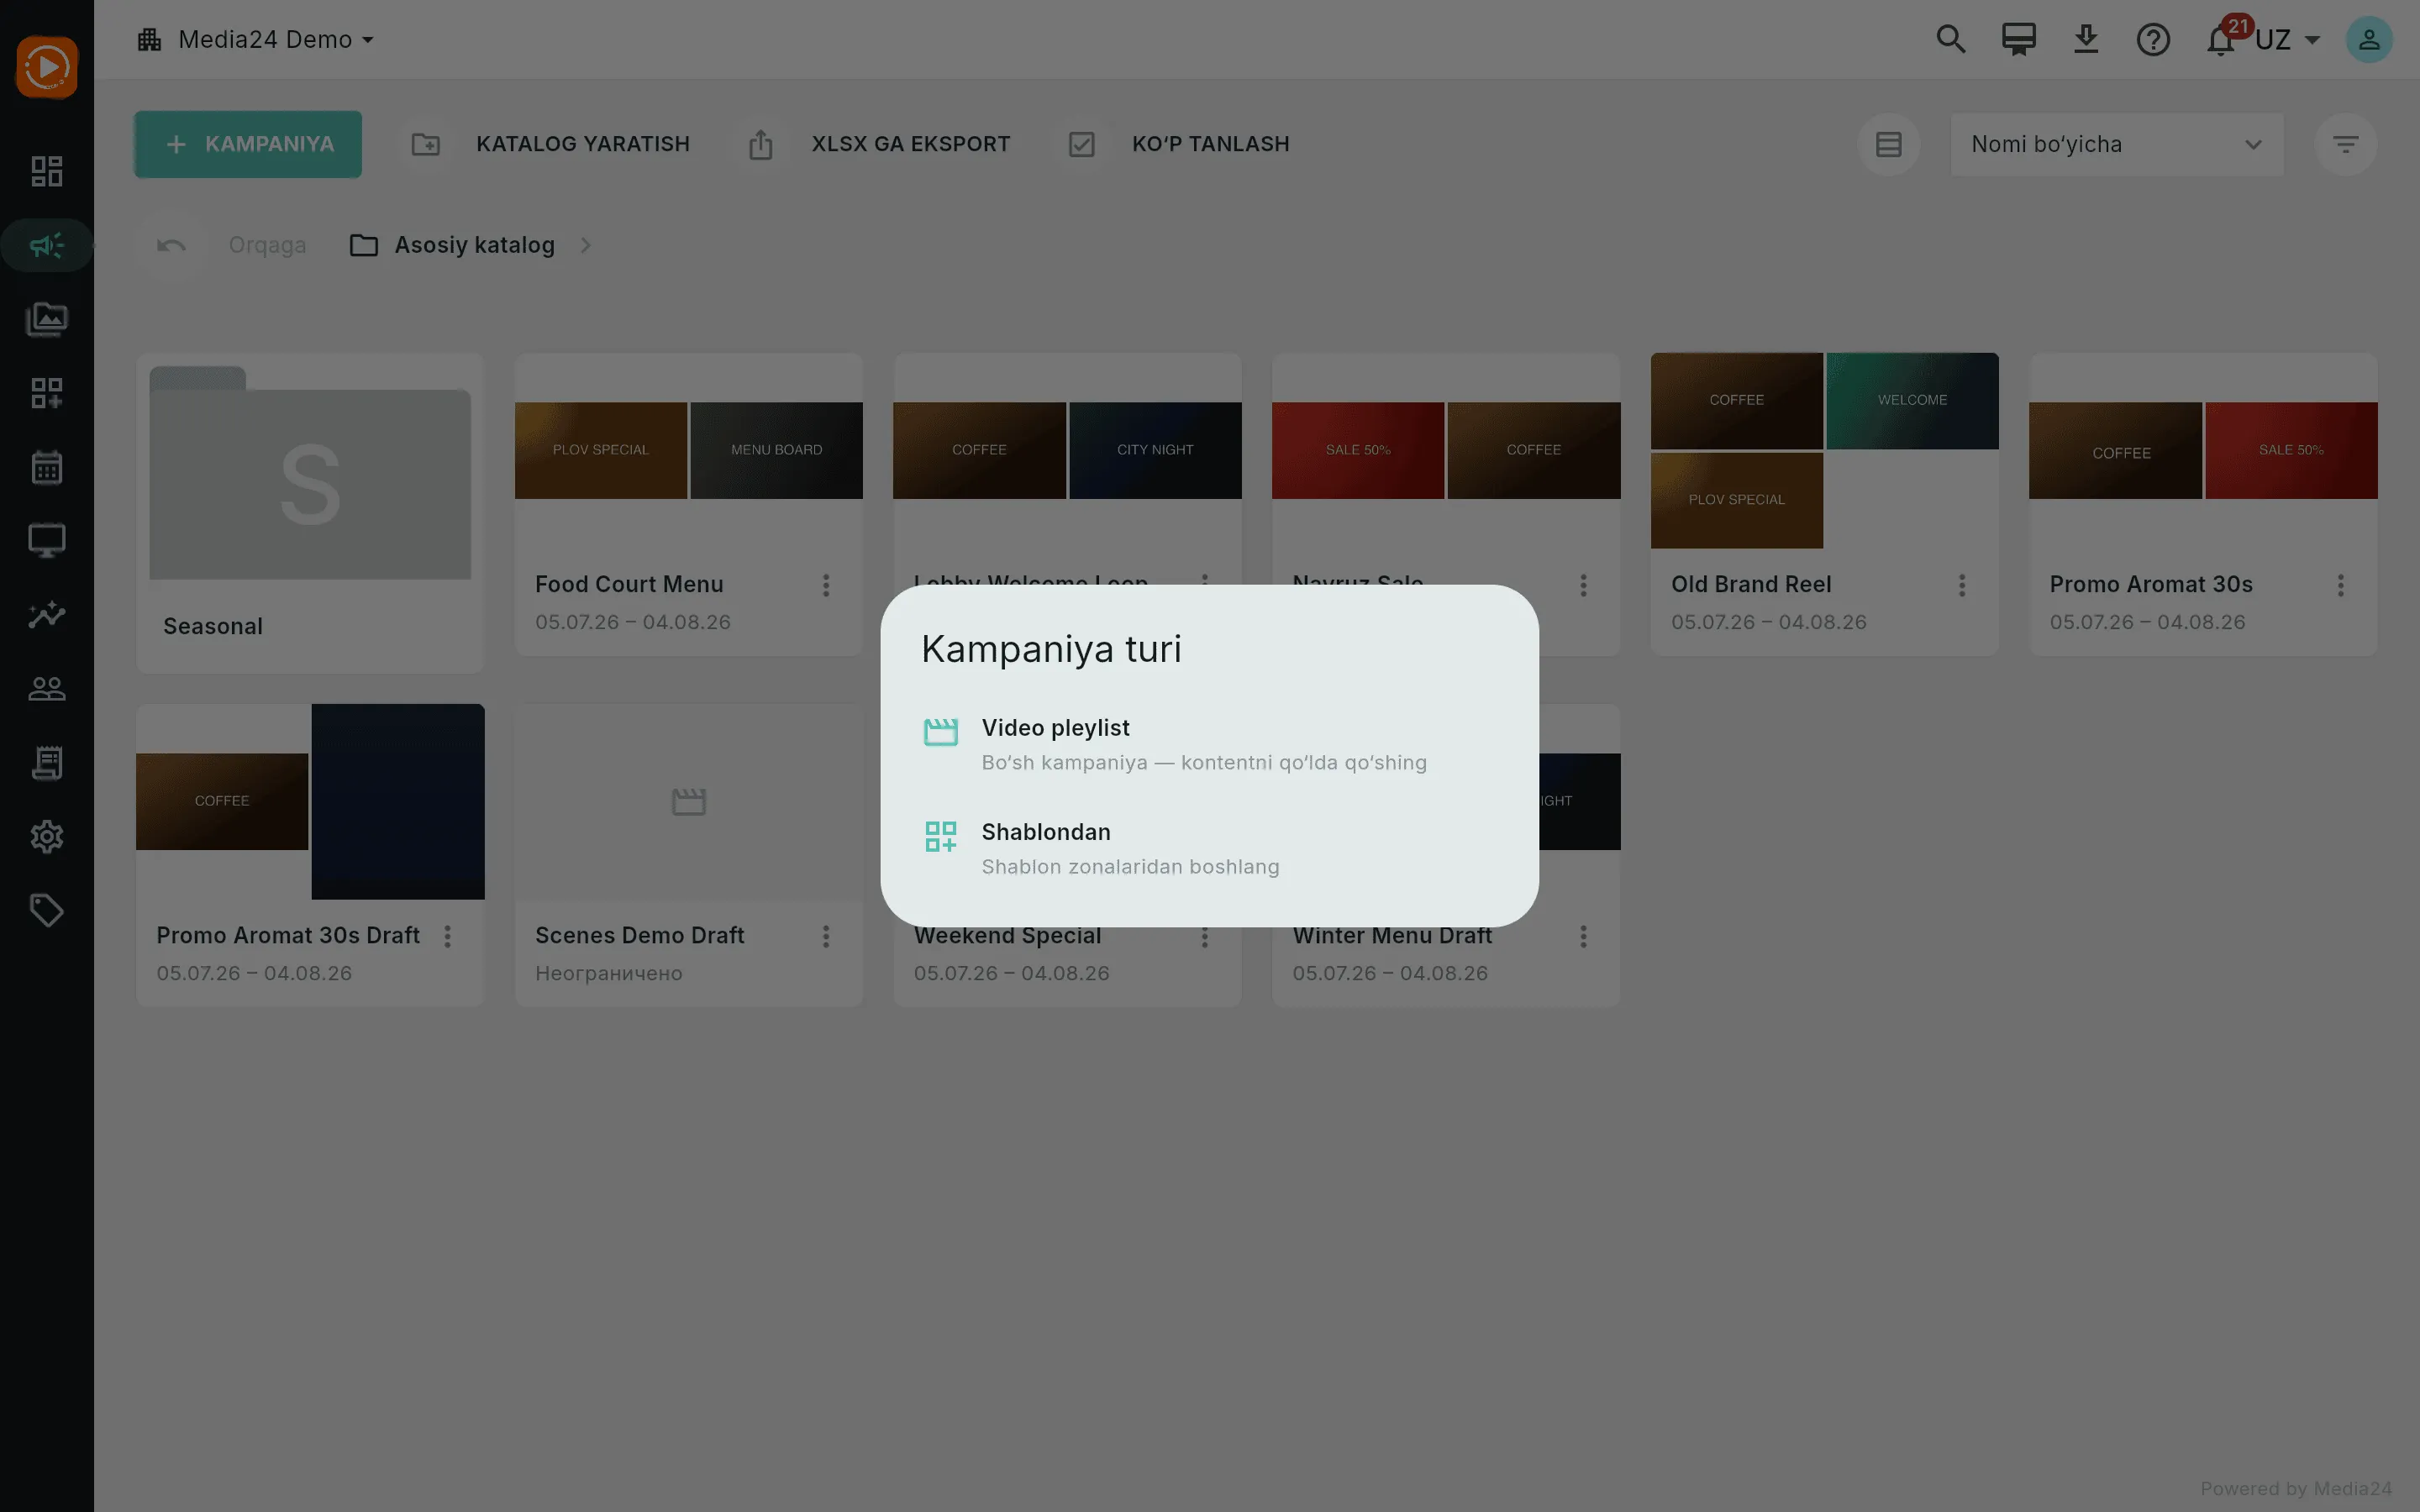Expand the Nomi bo'yicha sort dropdown
Screen dimensions: 2420x1512
tap(2116, 144)
